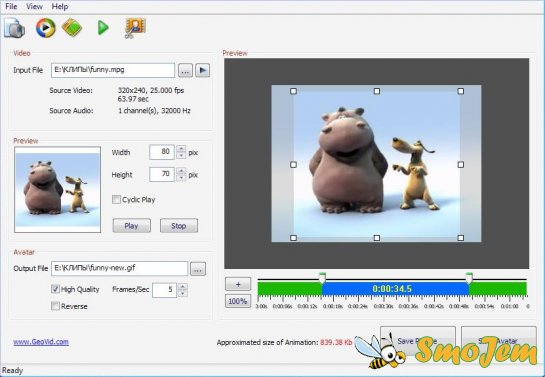The height and width of the screenshot is (377, 545).
Task: Decrease Width with the down arrow
Action: 181,156
